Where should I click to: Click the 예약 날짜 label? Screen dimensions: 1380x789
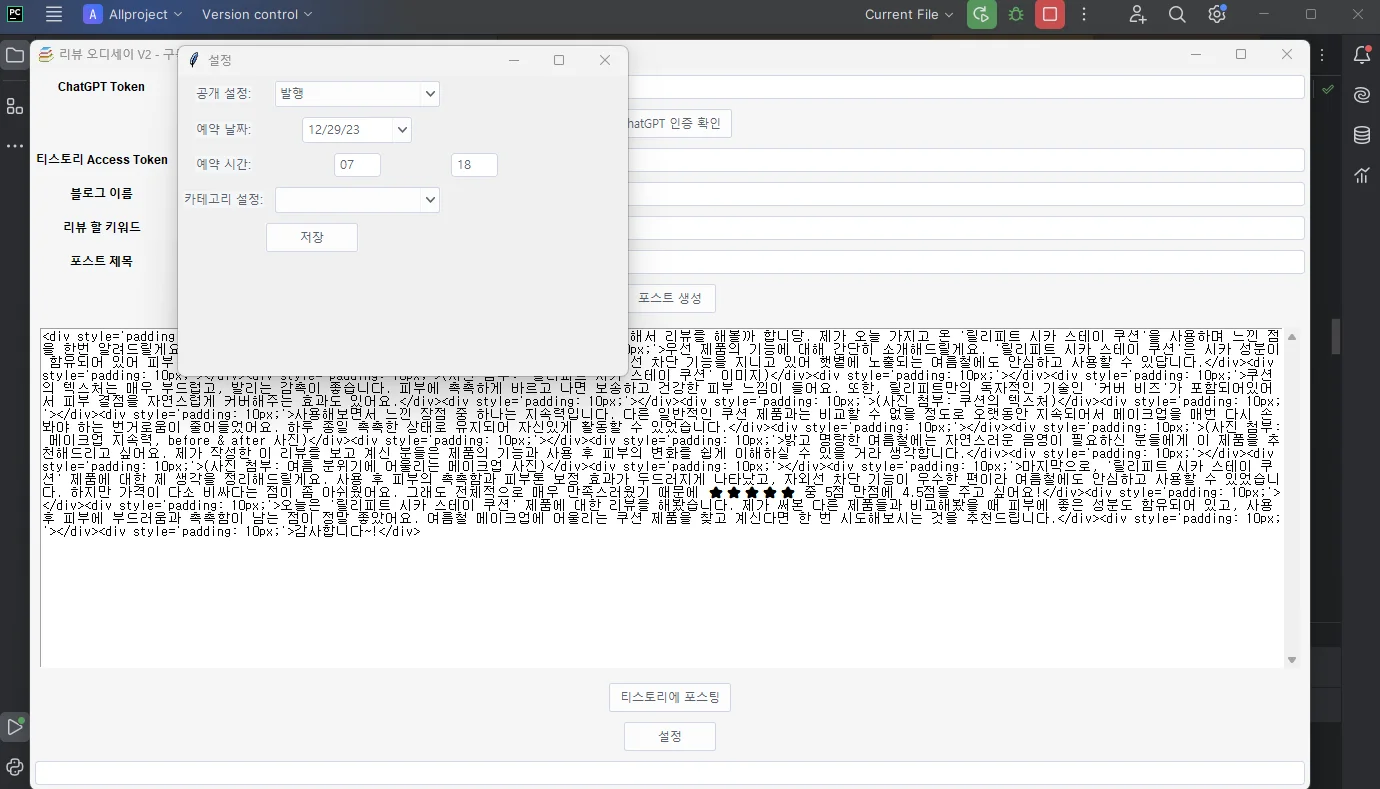click(224, 129)
